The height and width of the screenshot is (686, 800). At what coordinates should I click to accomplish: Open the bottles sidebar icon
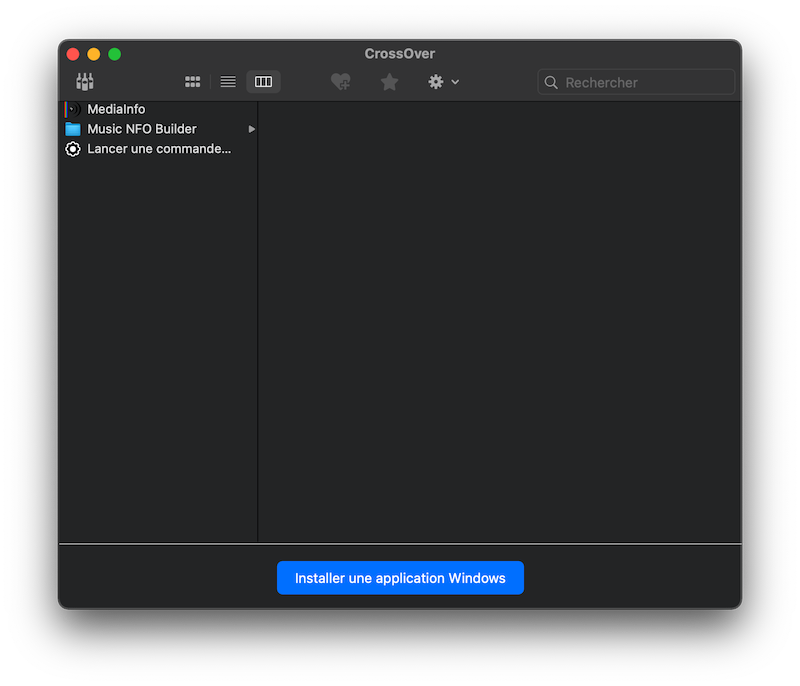[85, 82]
